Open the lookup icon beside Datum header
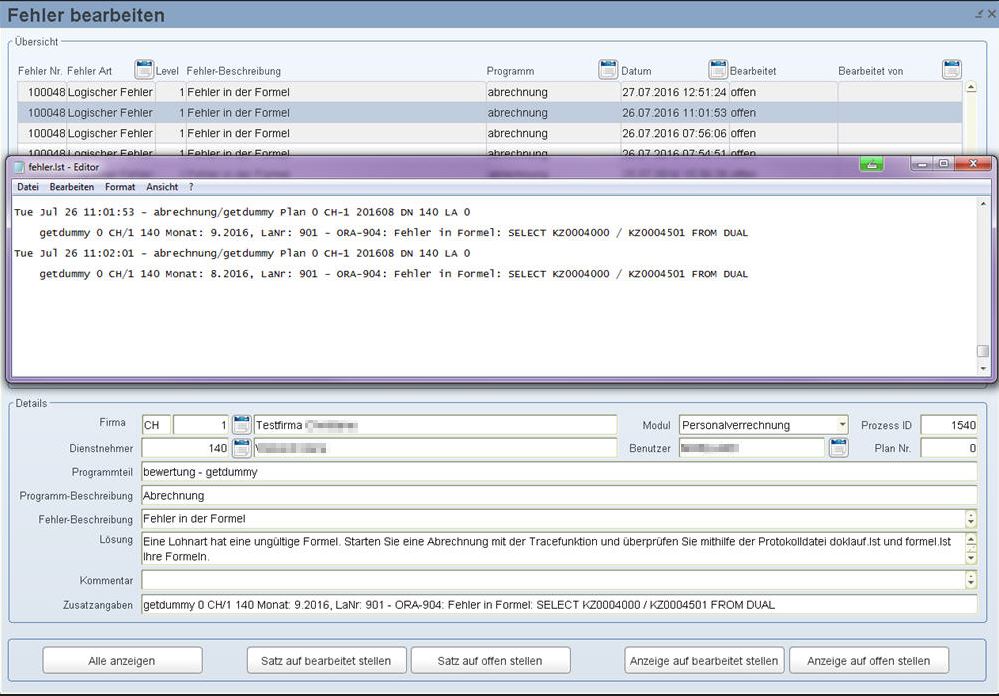 [718, 69]
